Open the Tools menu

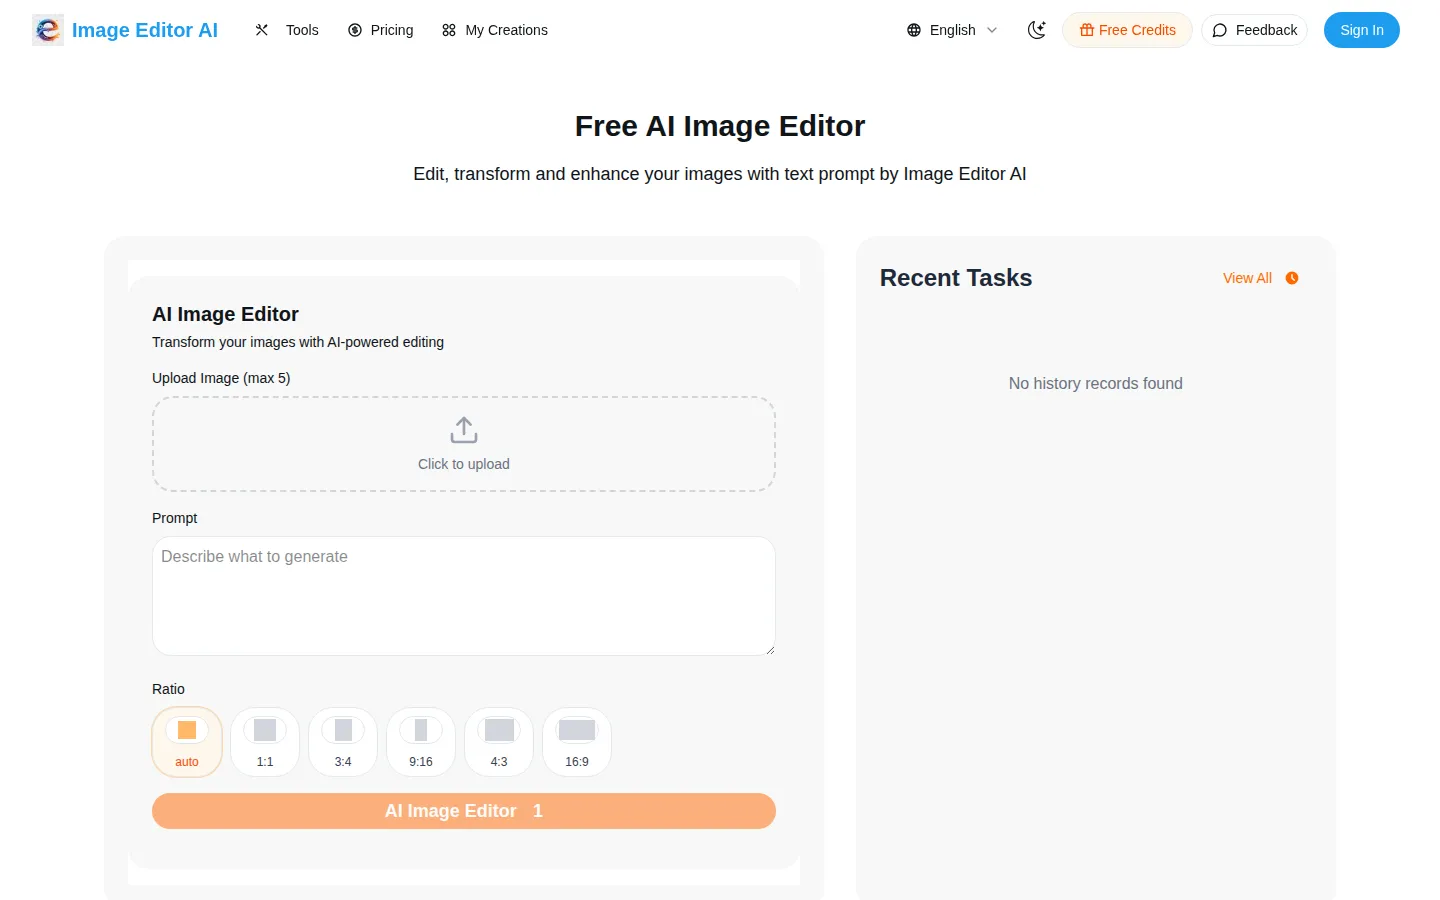[x=287, y=30]
